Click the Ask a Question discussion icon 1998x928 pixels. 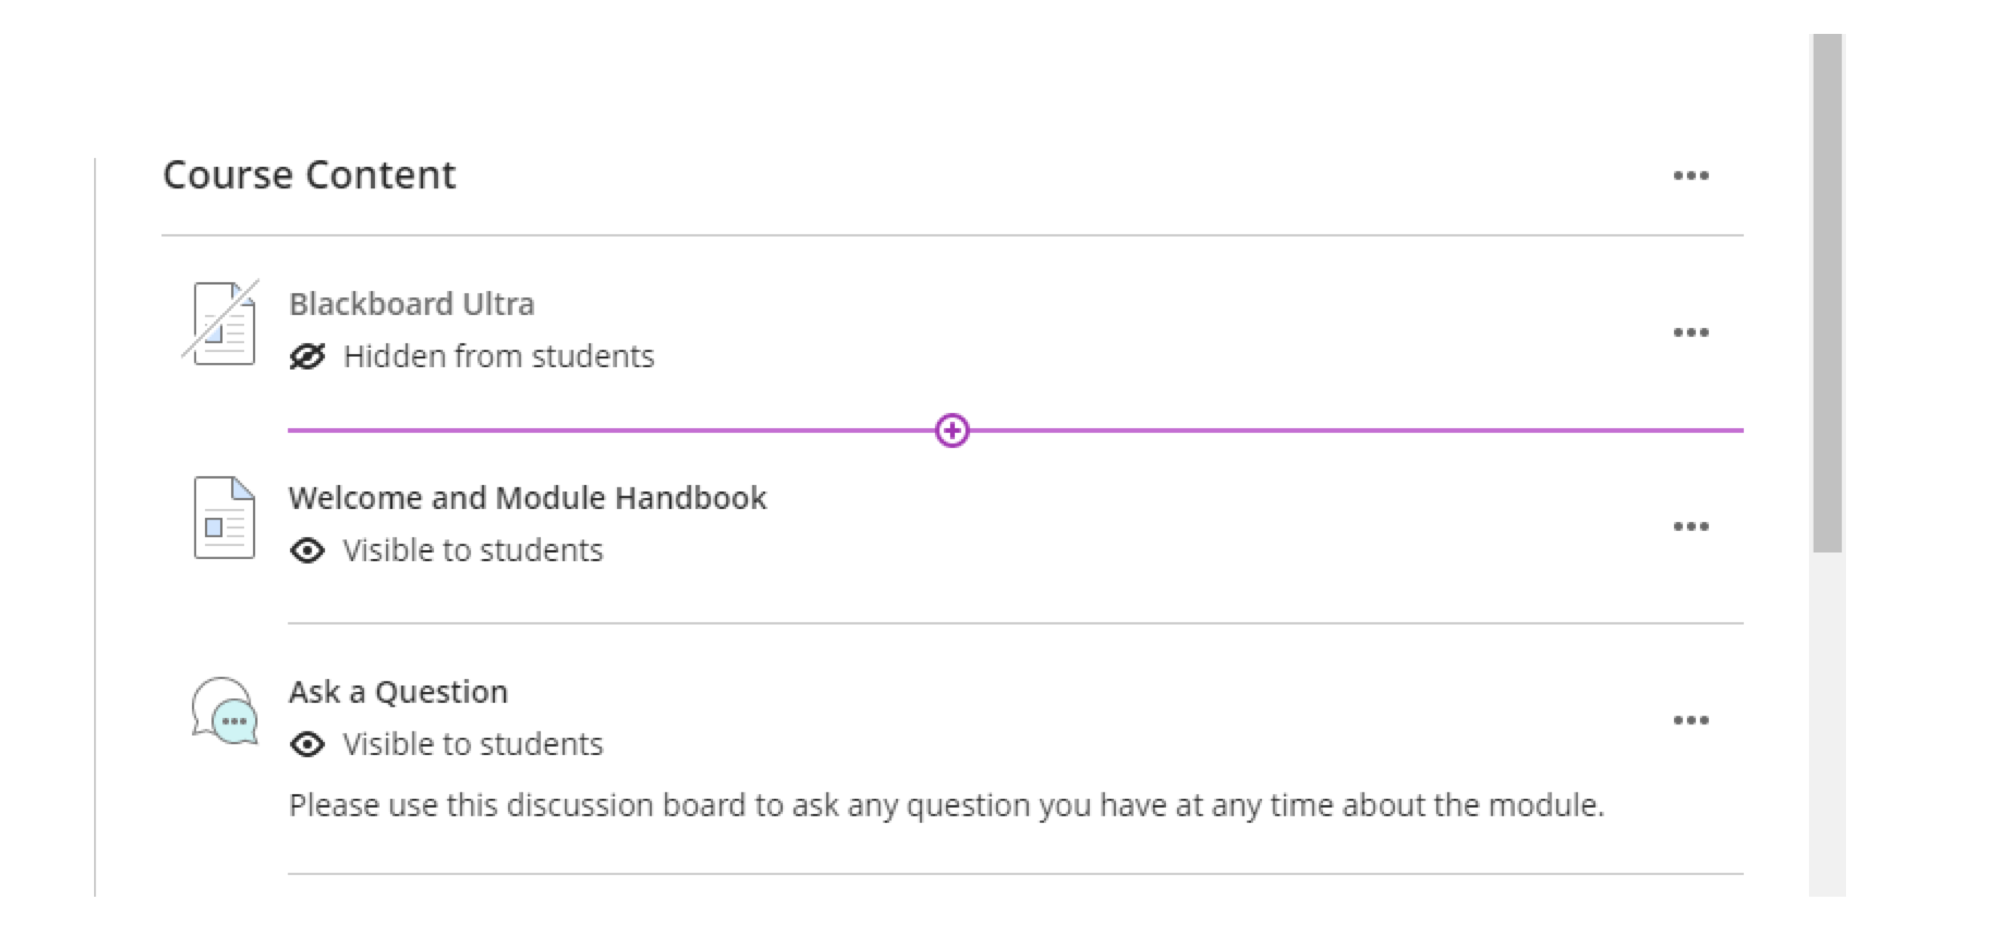tap(225, 711)
